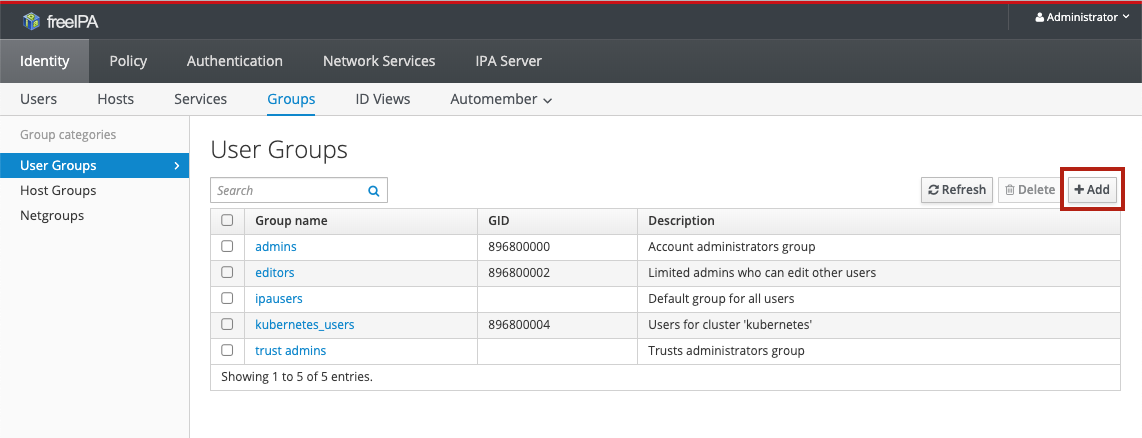Screen dimensions: 1142x438
Task: Check the admins group checkbox
Action: point(227,246)
